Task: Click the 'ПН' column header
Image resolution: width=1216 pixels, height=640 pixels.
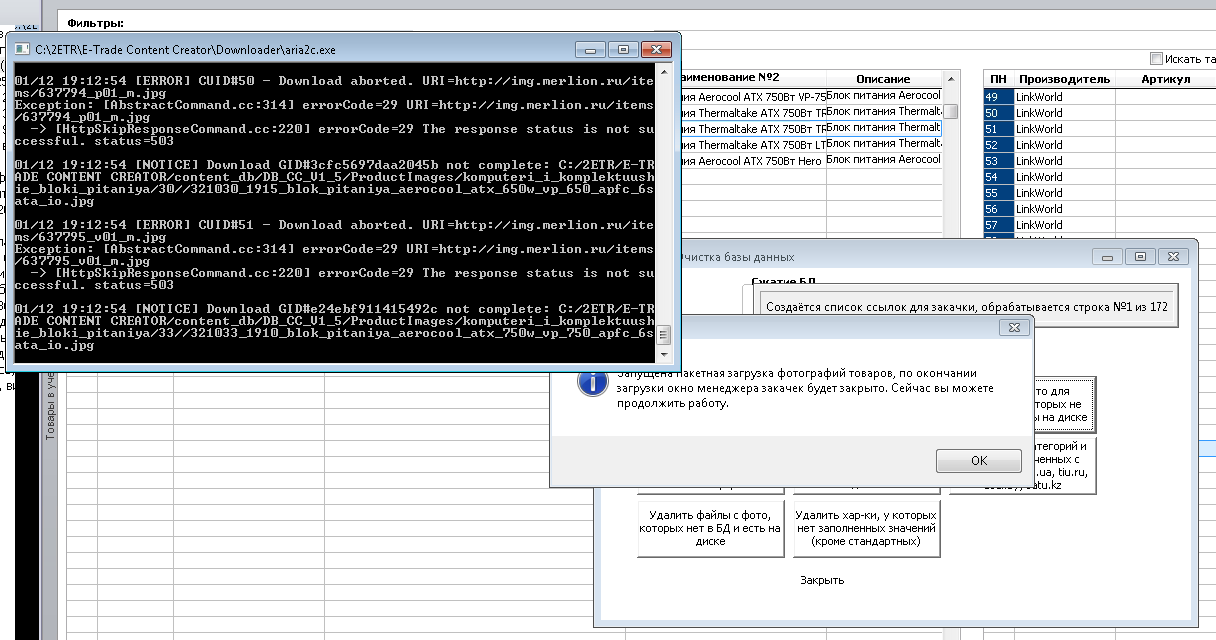Action: pyautogui.click(x=998, y=78)
